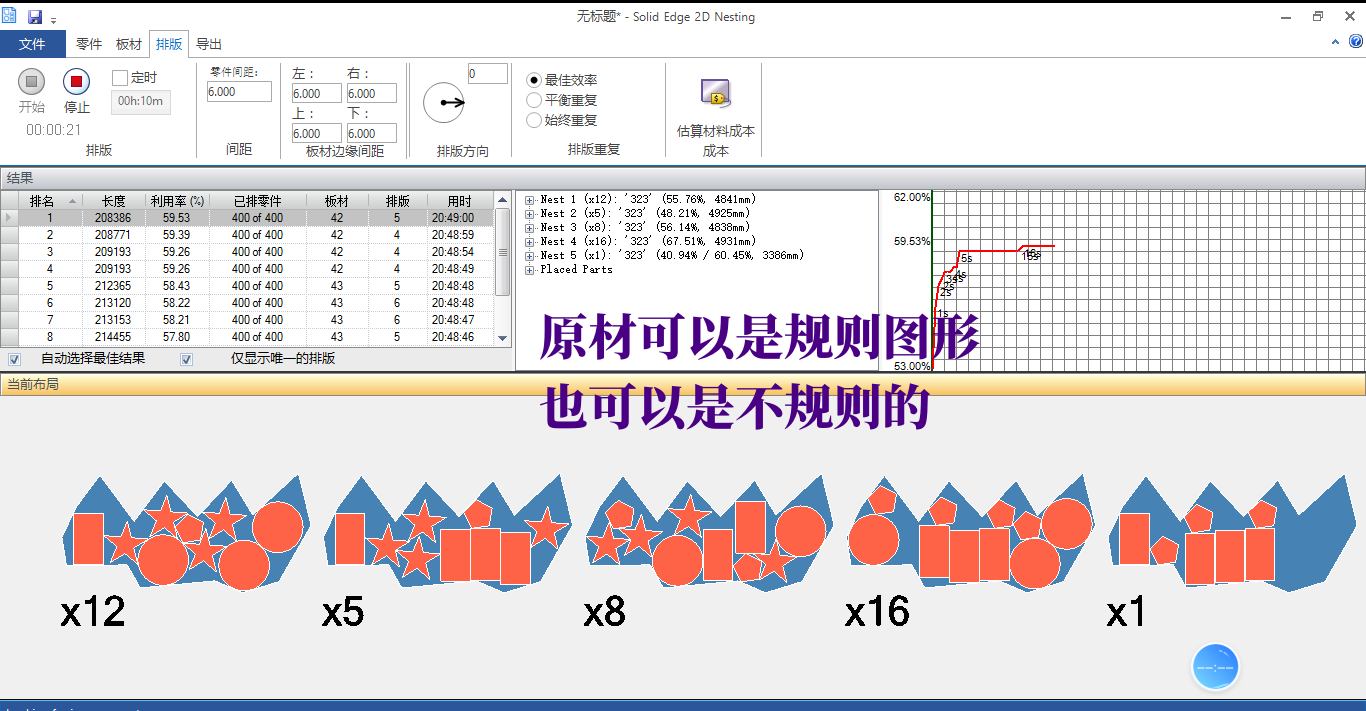Image resolution: width=1366 pixels, height=711 pixels.
Task: Select the x16 nest layout thumbnail
Action: (971, 533)
